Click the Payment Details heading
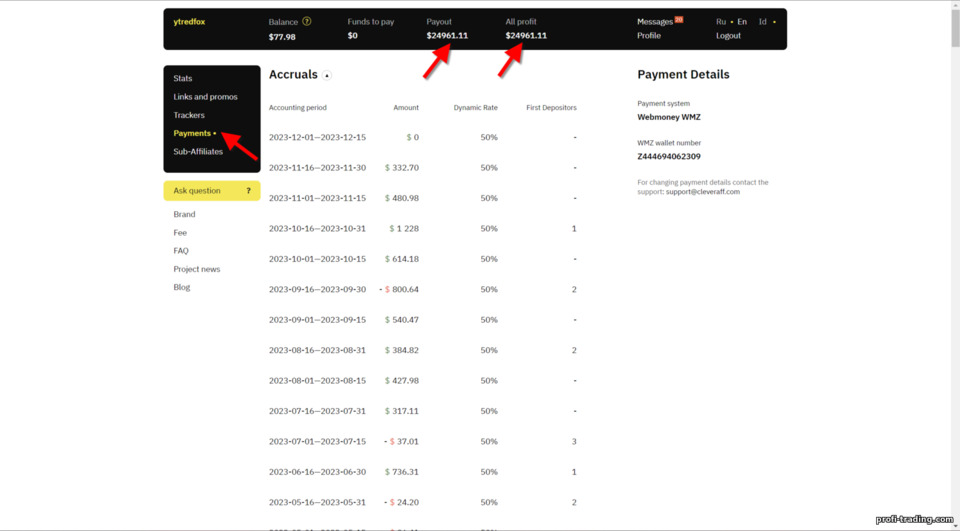 683,75
